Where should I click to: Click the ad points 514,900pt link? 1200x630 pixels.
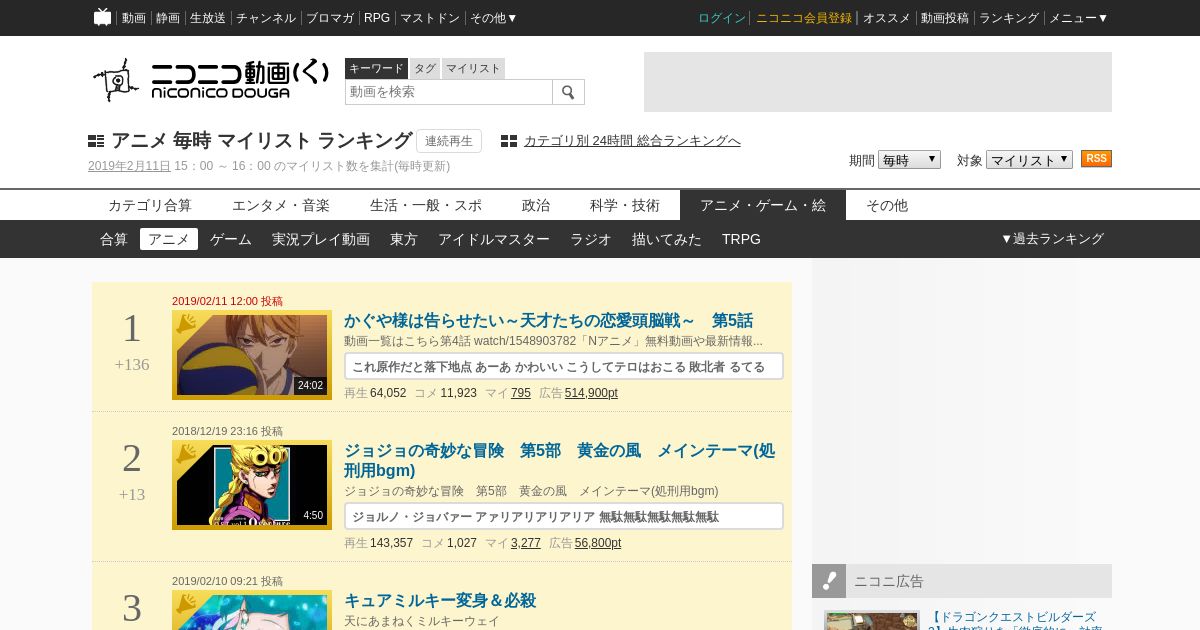click(x=591, y=393)
